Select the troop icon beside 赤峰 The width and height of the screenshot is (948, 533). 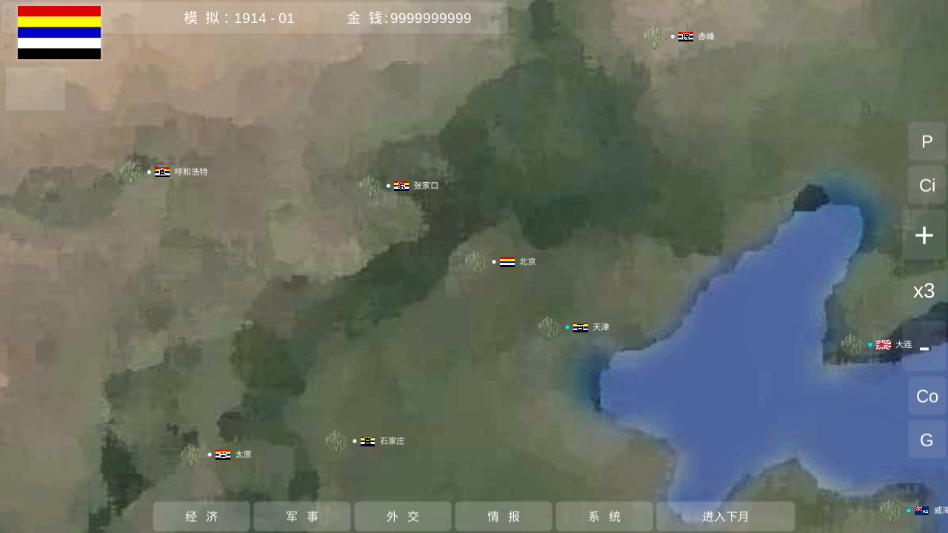tap(654, 37)
